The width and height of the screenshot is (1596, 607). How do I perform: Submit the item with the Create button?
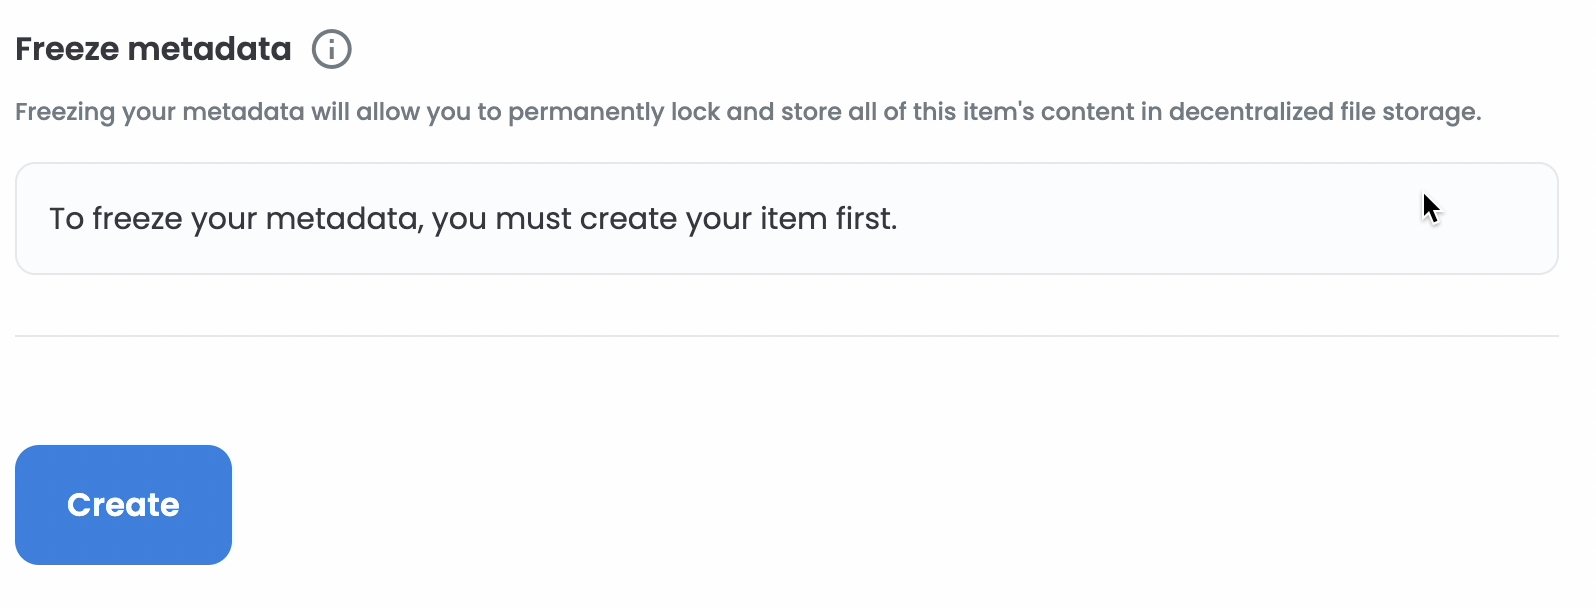pos(123,505)
